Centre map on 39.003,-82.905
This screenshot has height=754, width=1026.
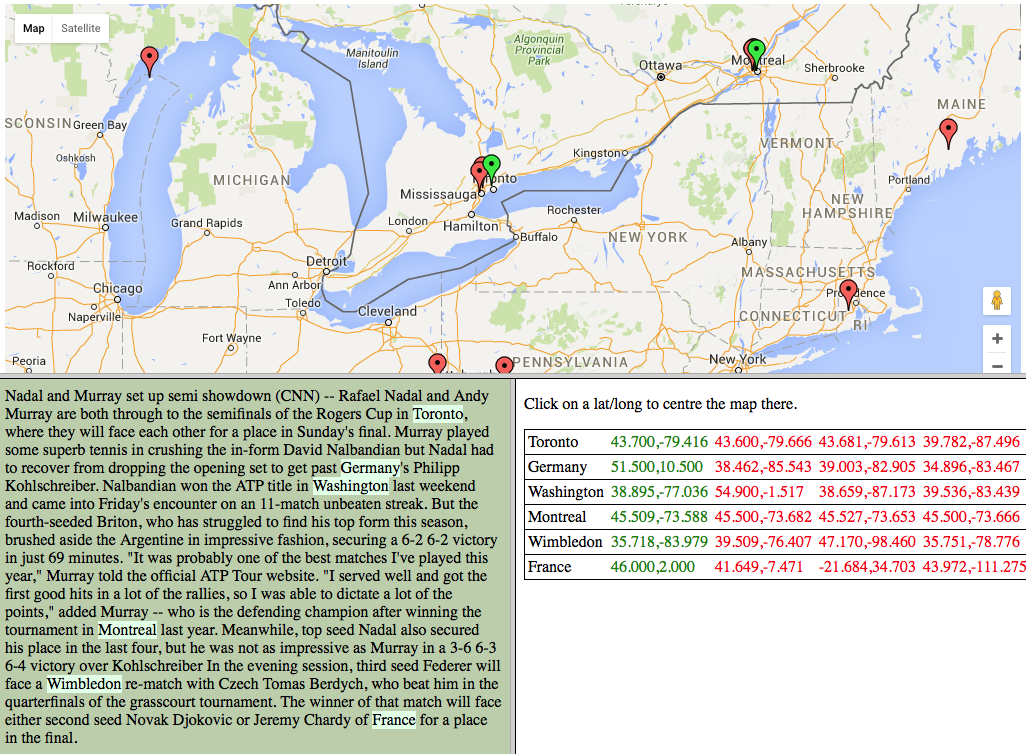pos(867,467)
